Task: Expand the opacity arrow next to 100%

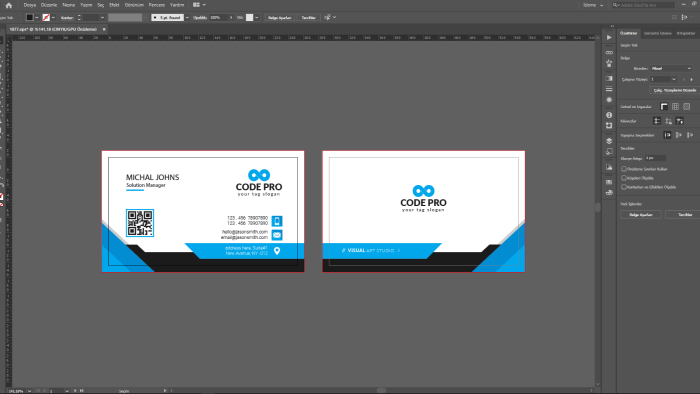Action: click(x=231, y=17)
